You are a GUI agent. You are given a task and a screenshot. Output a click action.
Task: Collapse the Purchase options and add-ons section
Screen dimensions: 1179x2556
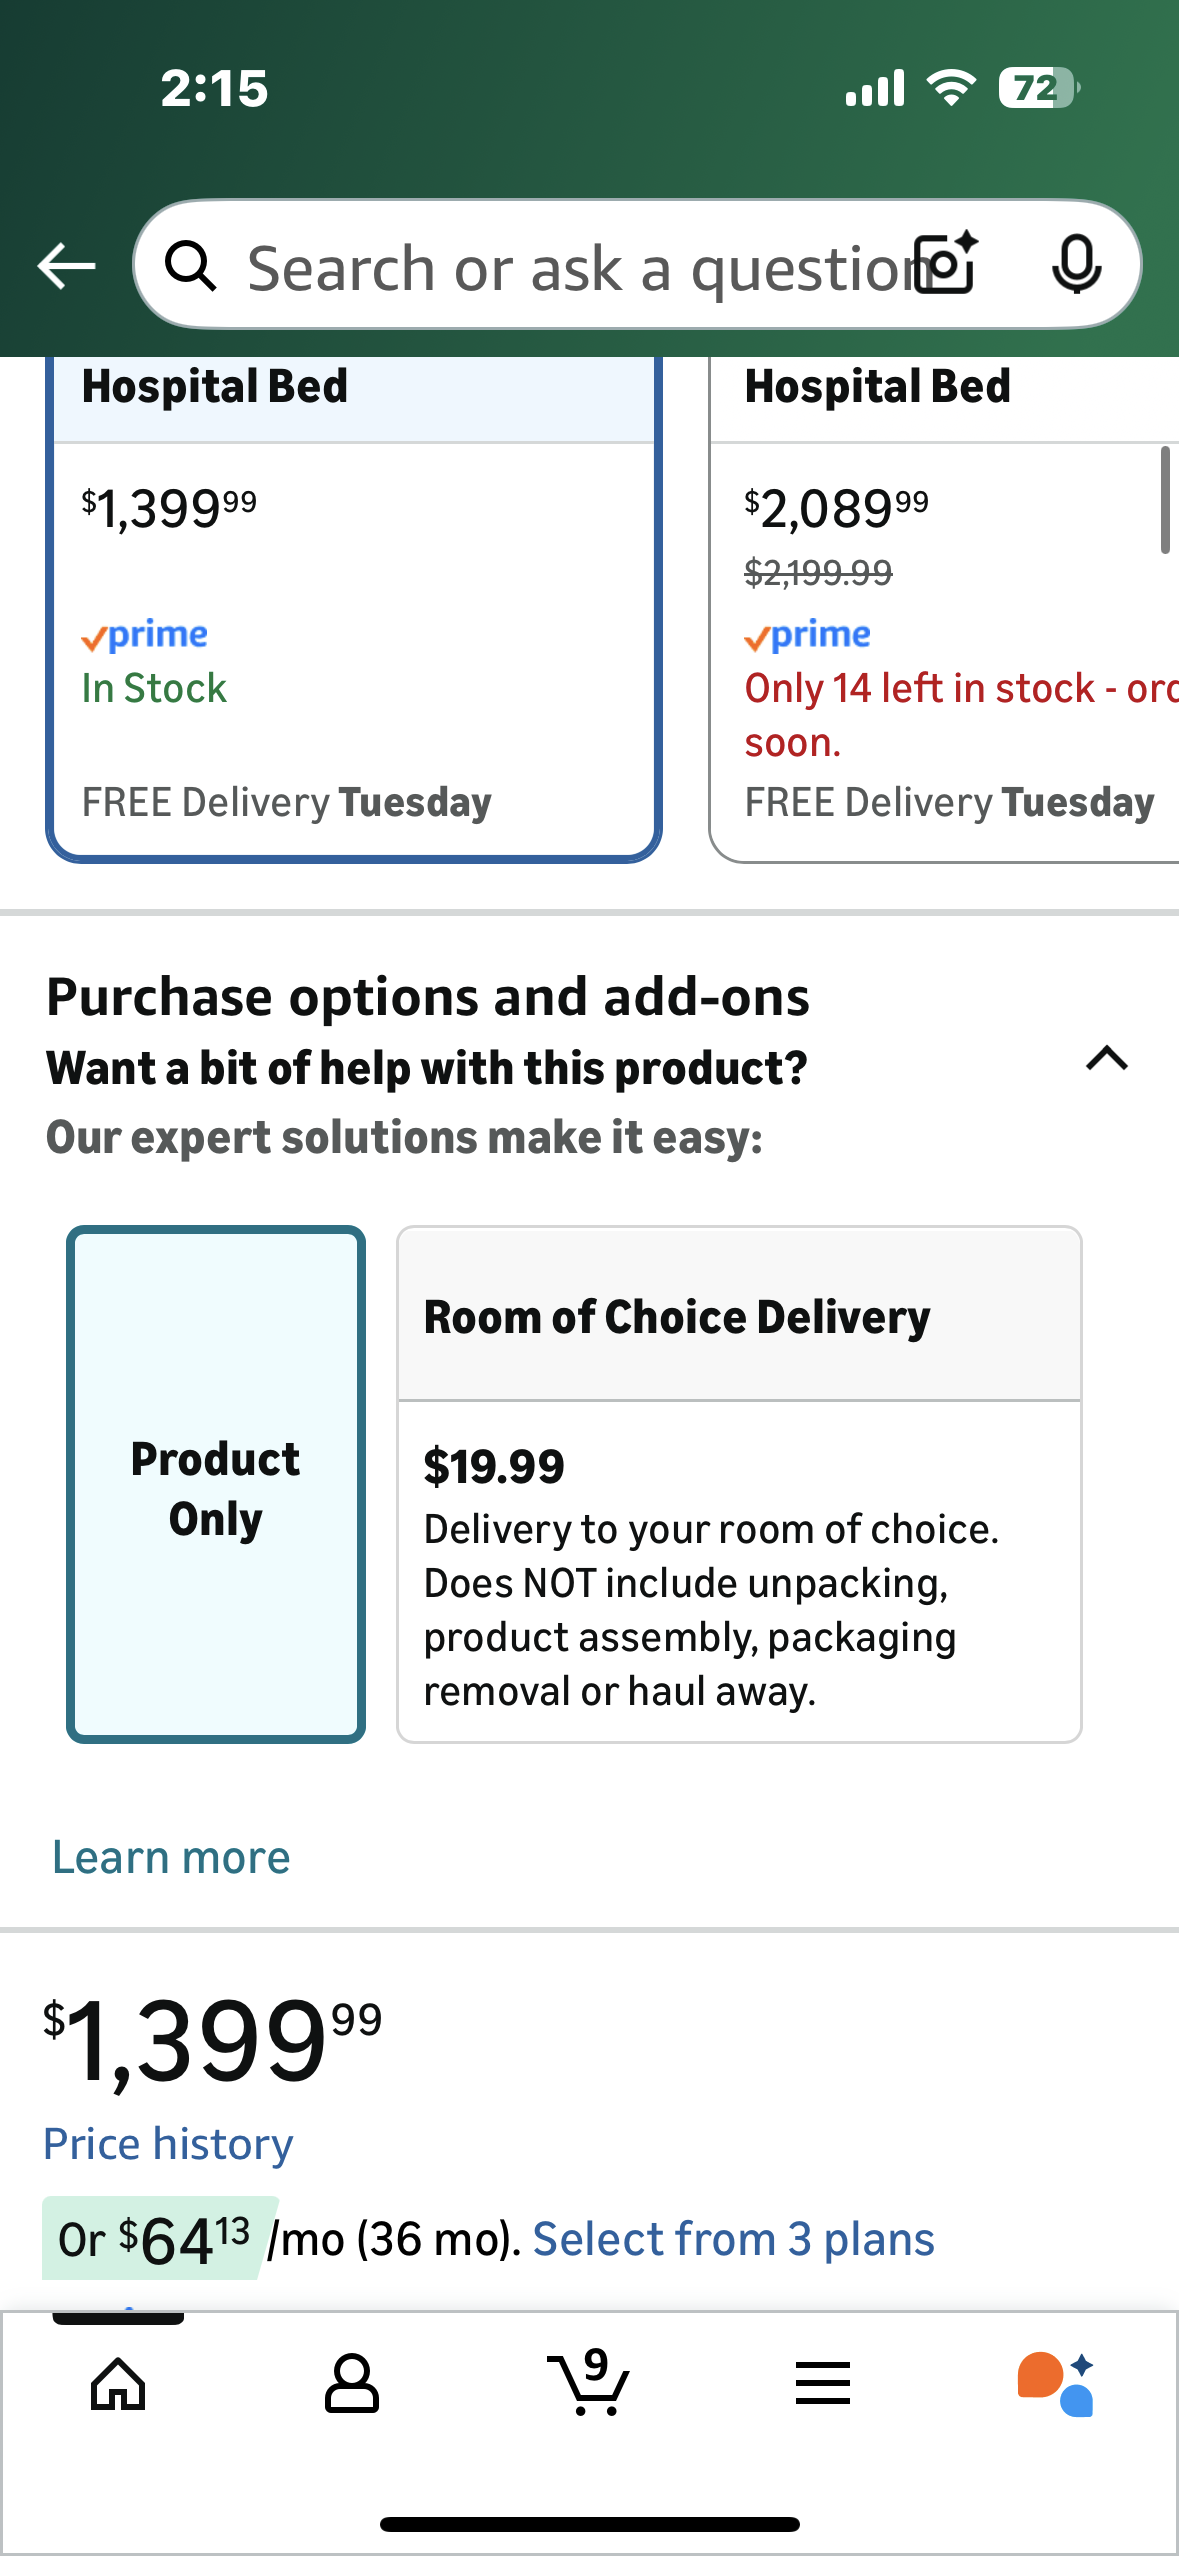1107,1058
